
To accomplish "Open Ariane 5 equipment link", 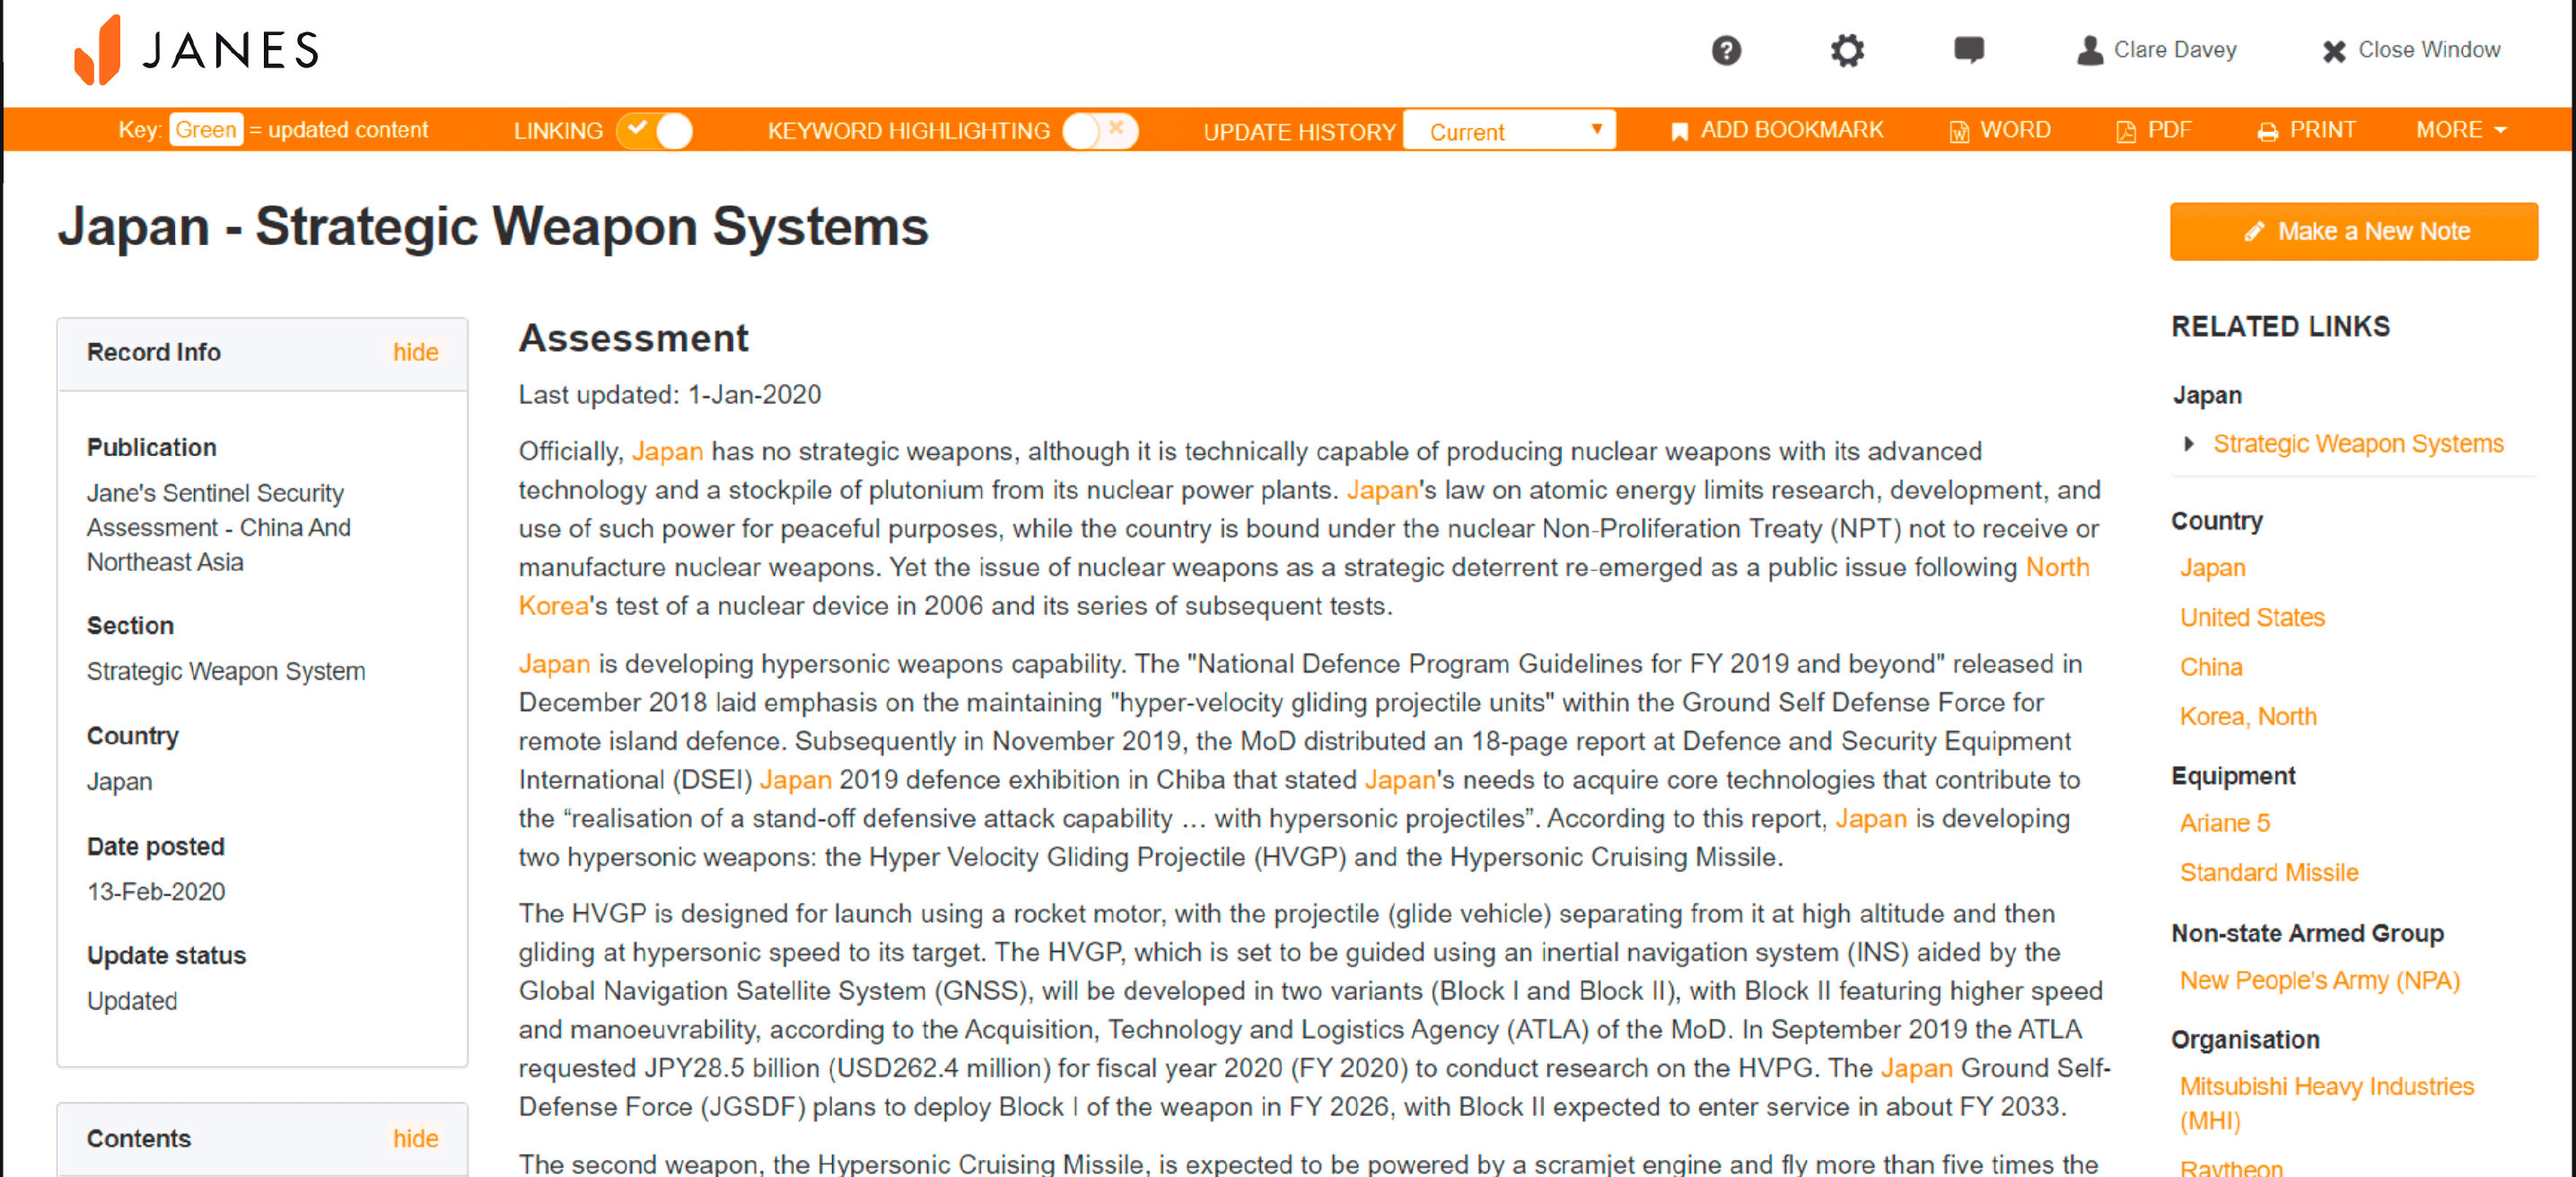I will [x=2224, y=822].
